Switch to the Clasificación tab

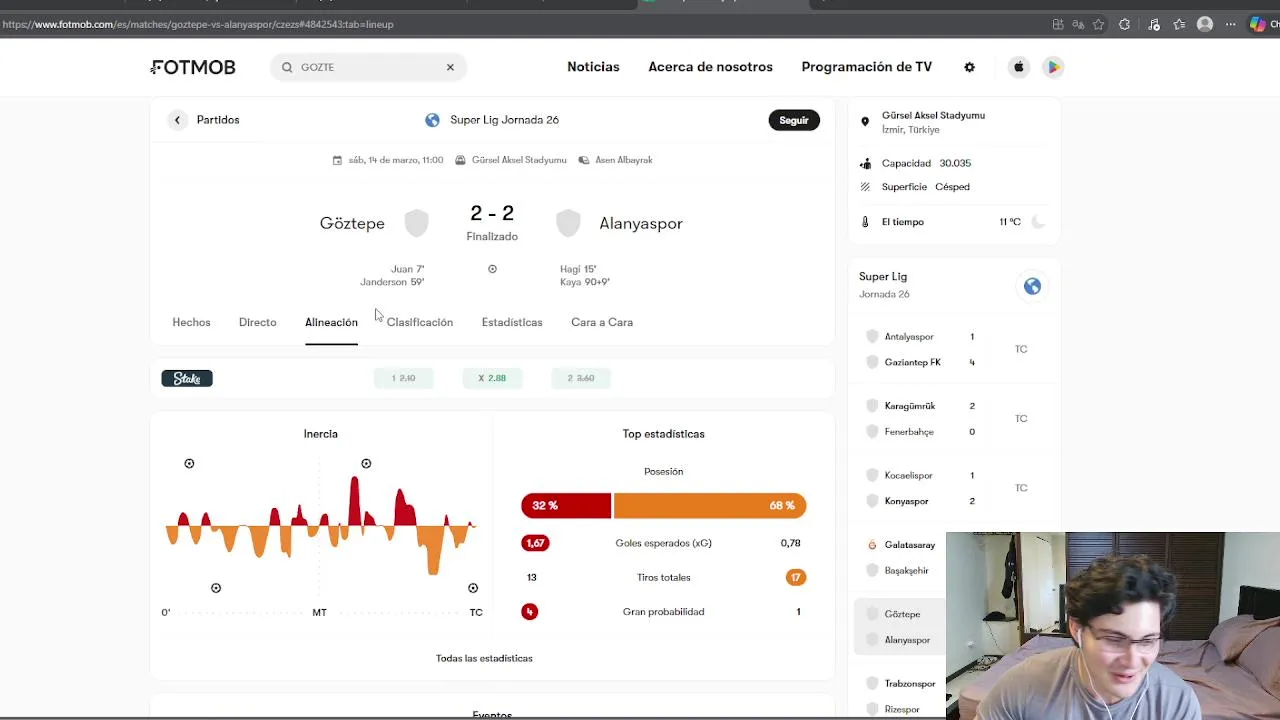[x=420, y=322]
